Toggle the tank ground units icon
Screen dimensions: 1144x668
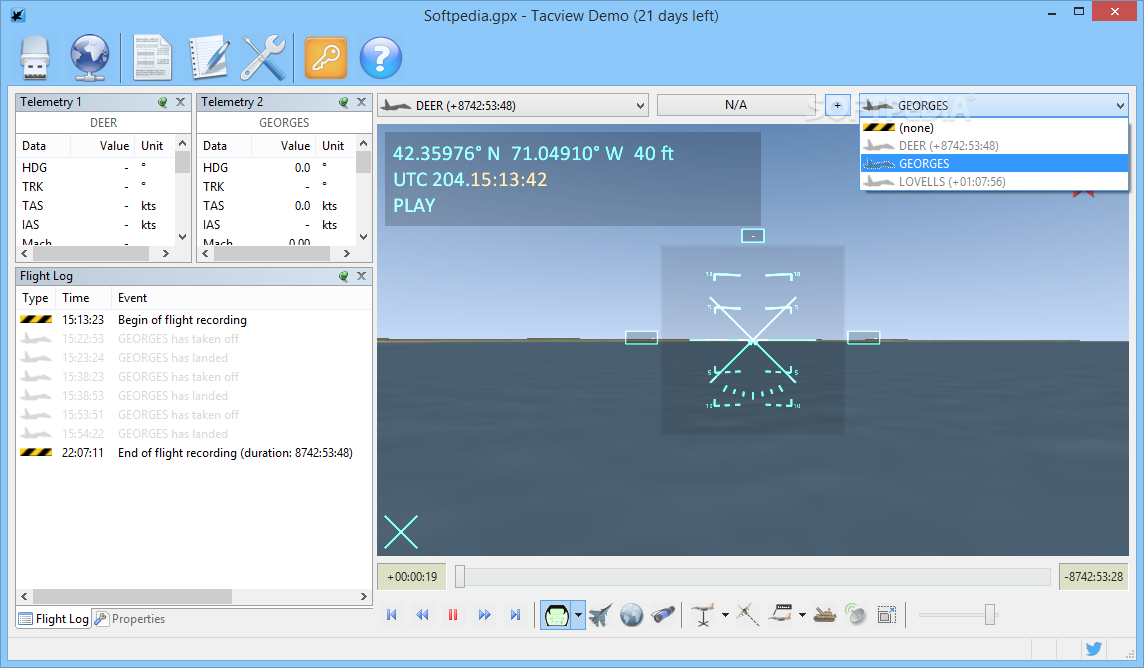coord(824,615)
